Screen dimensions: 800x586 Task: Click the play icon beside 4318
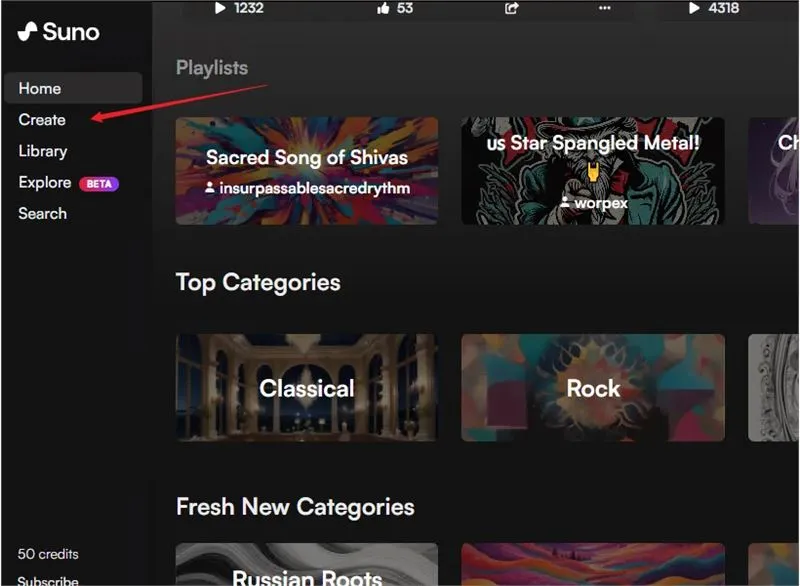[x=694, y=8]
